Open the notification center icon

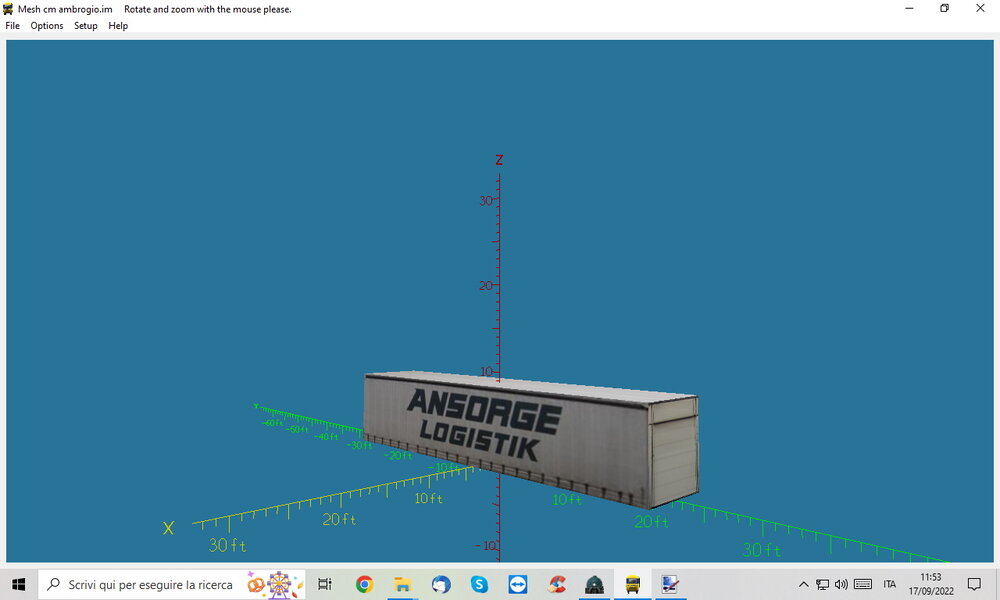coord(974,584)
